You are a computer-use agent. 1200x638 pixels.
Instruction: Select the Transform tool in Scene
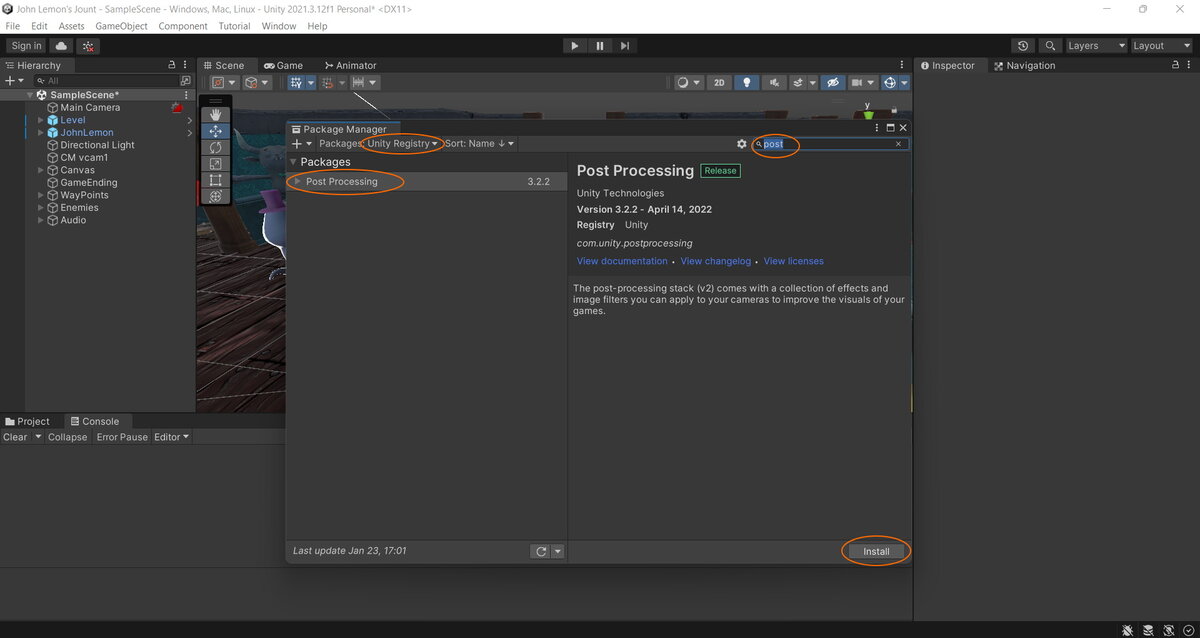pos(215,196)
